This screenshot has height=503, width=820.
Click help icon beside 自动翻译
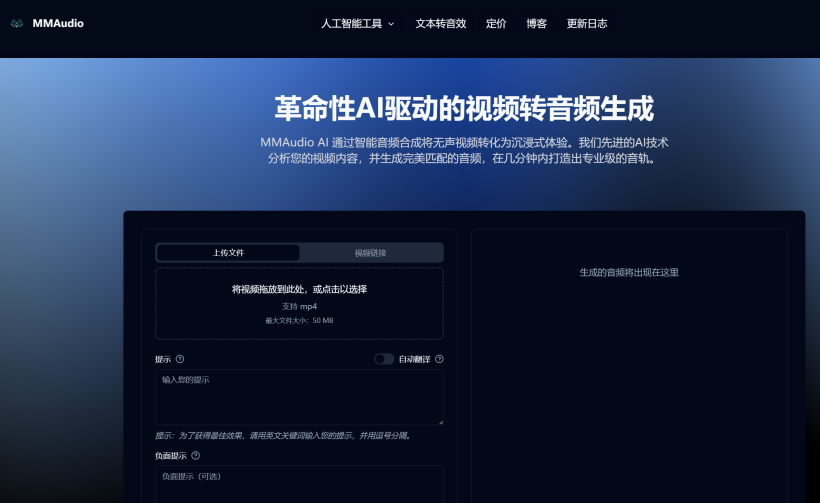tap(439, 359)
